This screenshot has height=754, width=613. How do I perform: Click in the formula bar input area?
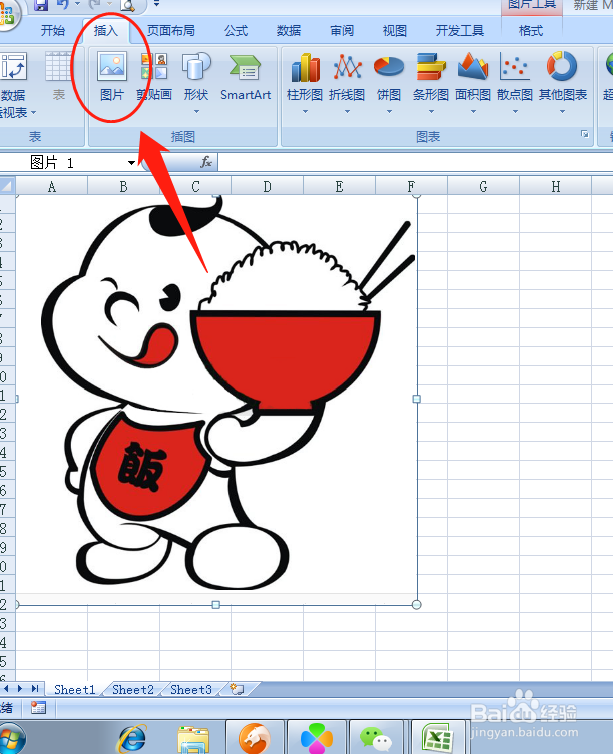[x=415, y=163]
